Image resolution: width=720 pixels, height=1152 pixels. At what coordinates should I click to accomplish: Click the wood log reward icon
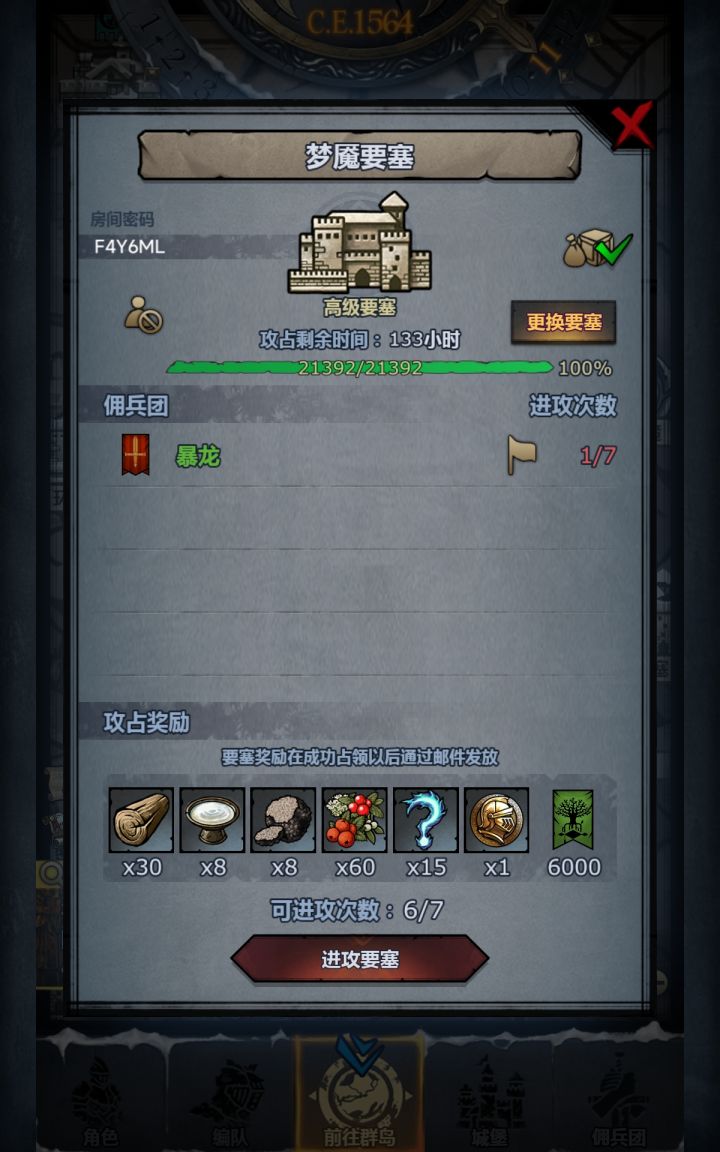141,820
